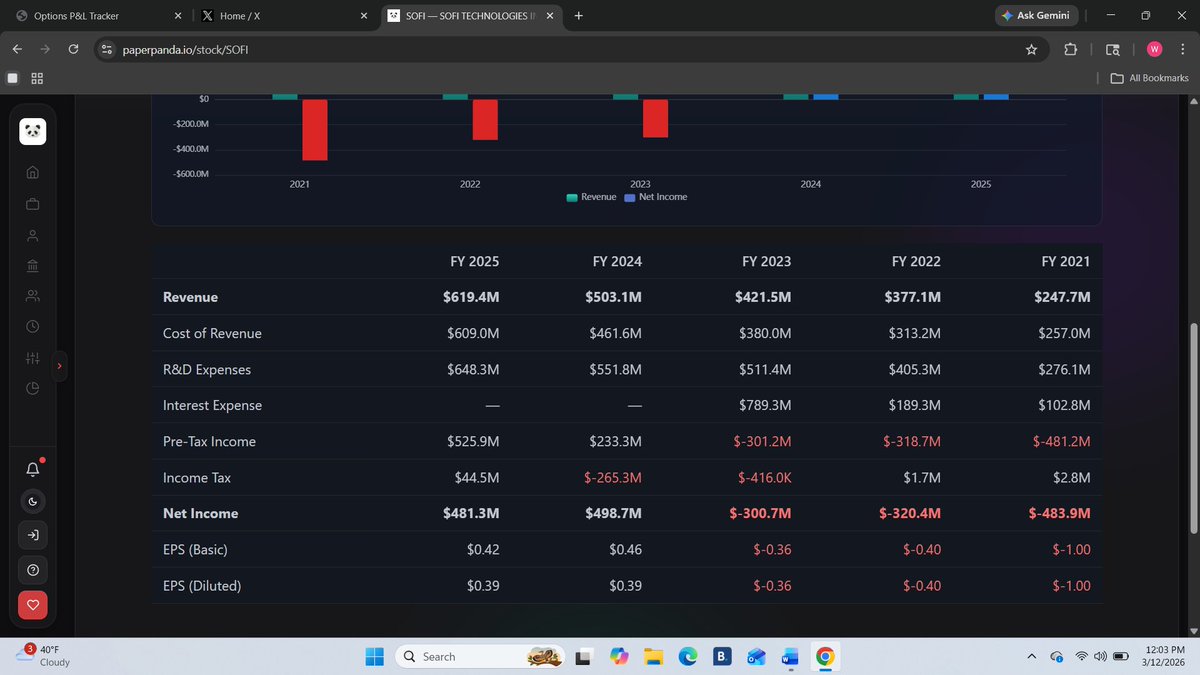Click the clock history icon in sidebar
This screenshot has height=675, width=1200.
tap(33, 327)
